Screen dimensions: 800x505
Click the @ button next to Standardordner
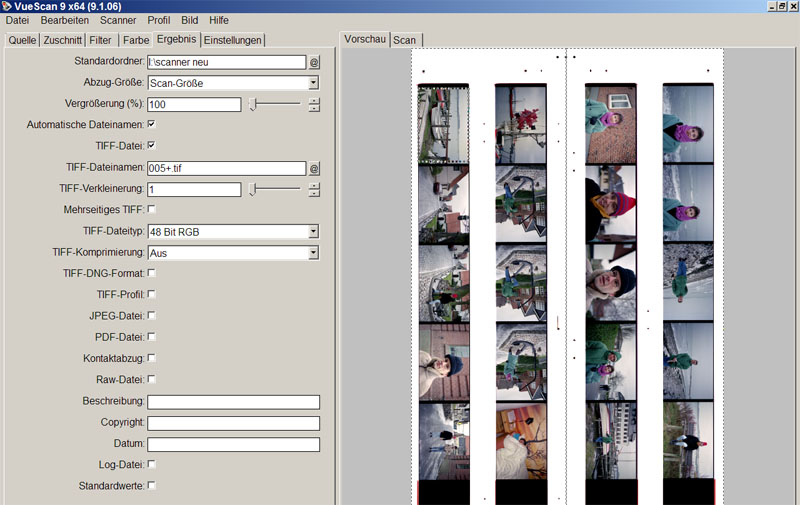(314, 62)
